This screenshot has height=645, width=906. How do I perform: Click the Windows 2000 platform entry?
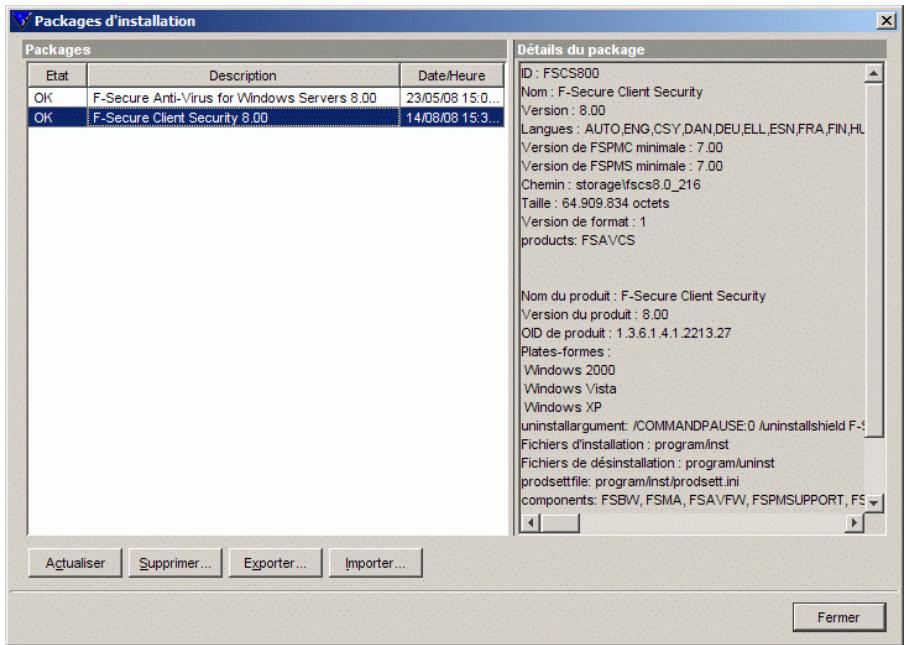[569, 370]
